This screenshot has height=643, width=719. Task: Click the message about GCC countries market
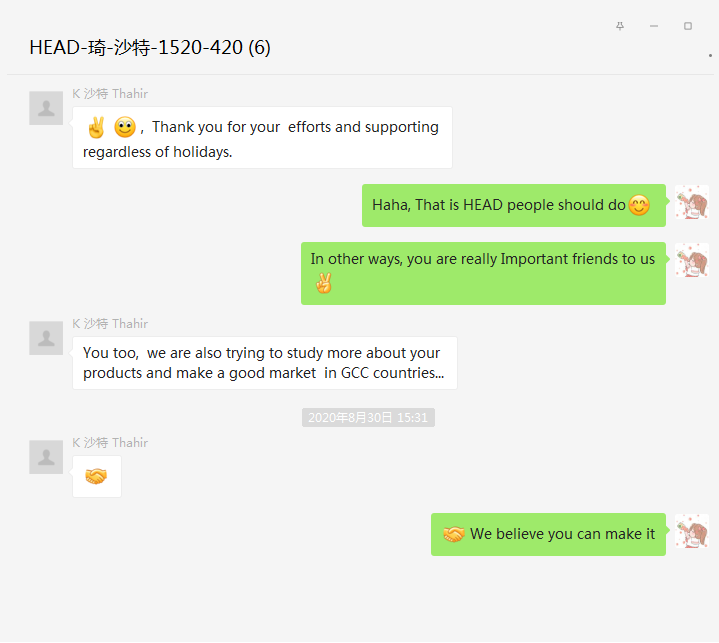pyautogui.click(x=264, y=363)
